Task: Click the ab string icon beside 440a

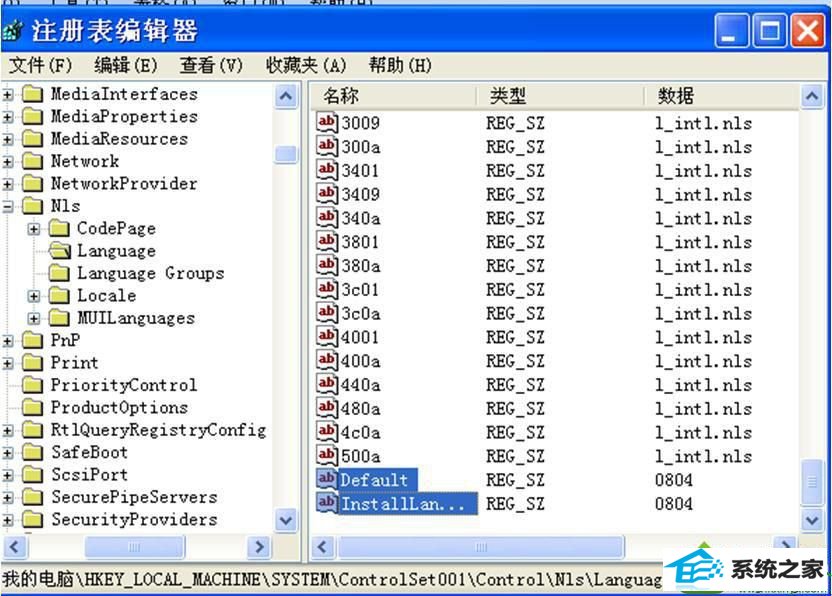Action: 327,384
